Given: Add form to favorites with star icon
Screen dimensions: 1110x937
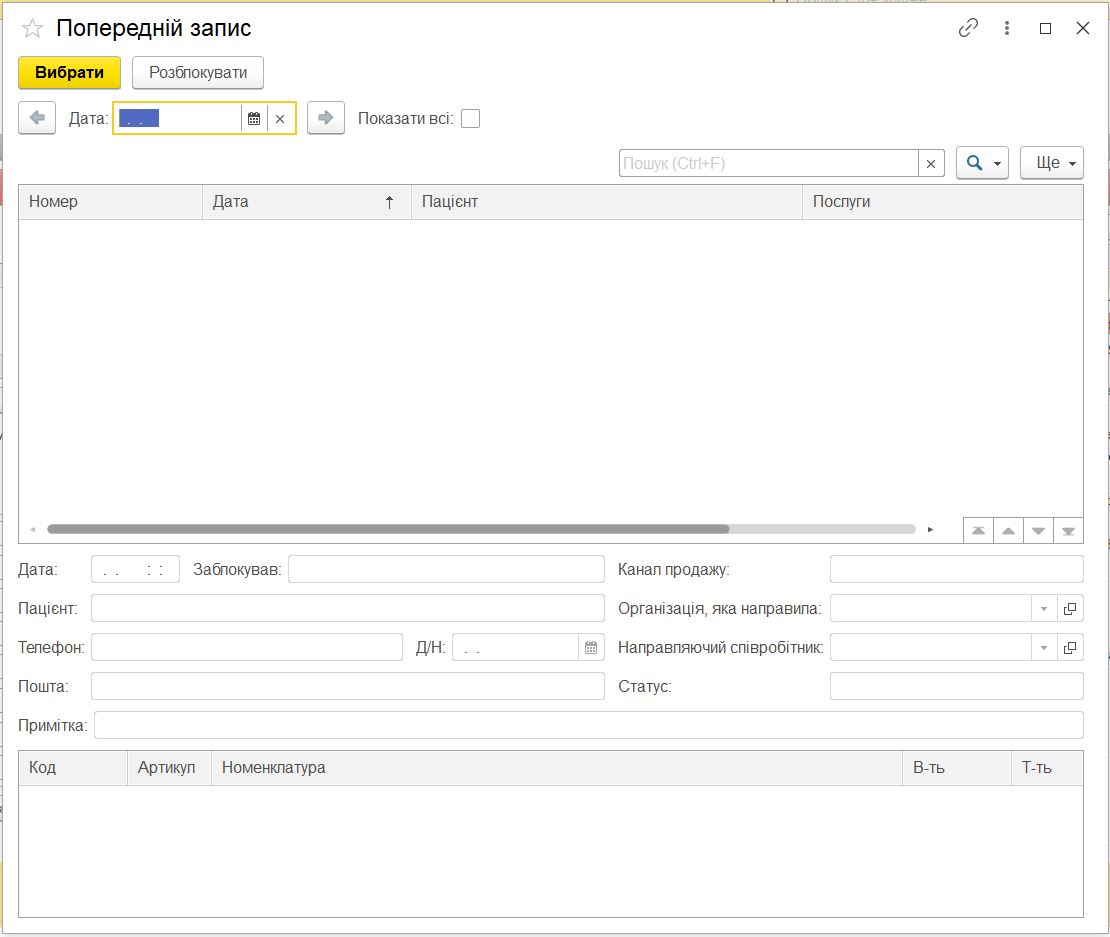Looking at the screenshot, I should pyautogui.click(x=32, y=29).
